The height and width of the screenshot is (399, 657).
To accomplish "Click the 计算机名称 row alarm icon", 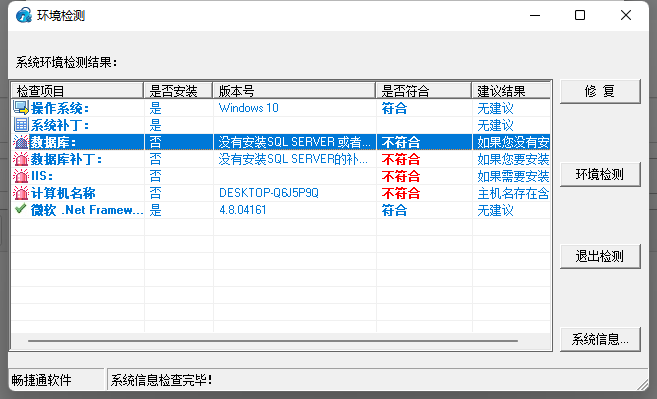I will 21,193.
